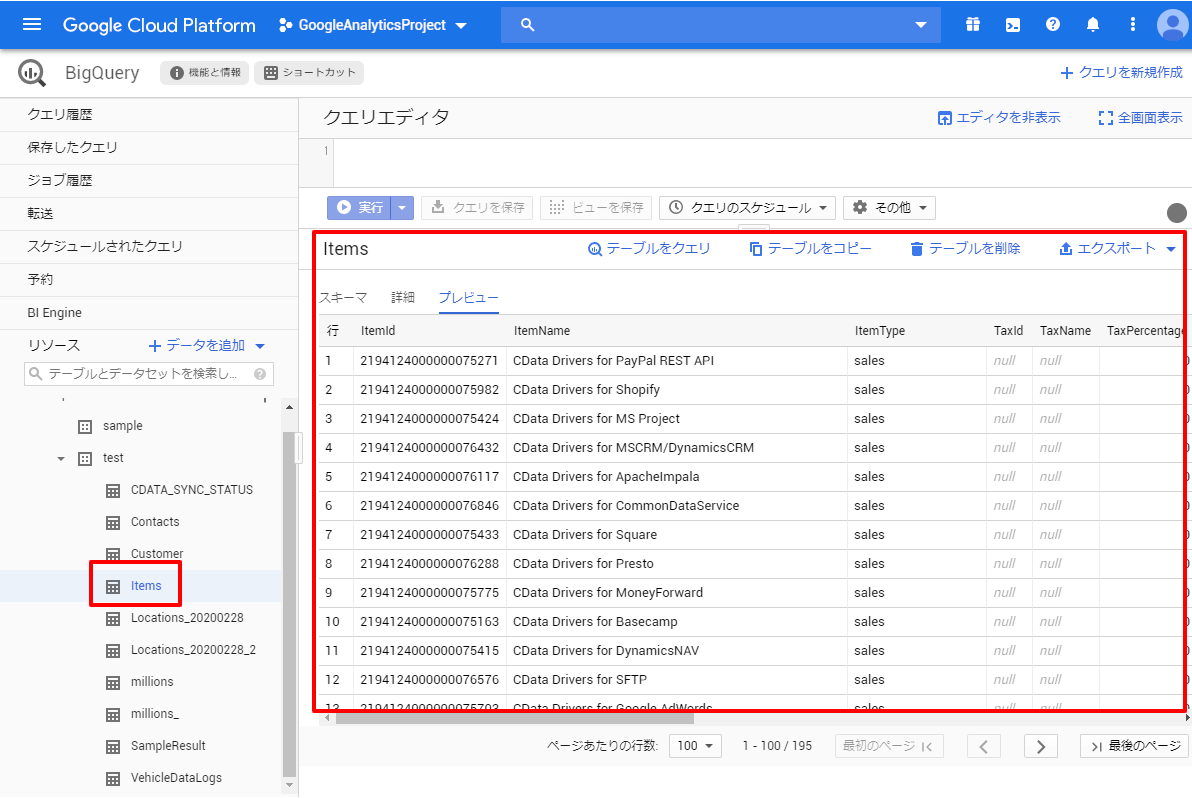Viewport: 1192px width, 798px height.
Task: Click the user account avatar
Action: click(x=1172, y=25)
